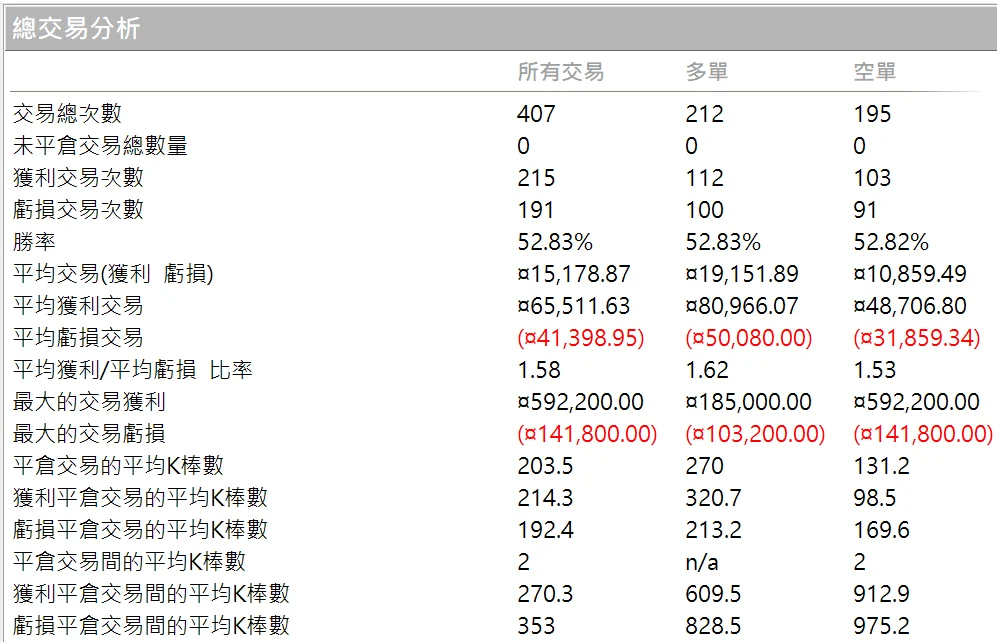Click the 平倉交易的平均K棒數 row label
Screen dimensions: 997x642
(x=118, y=466)
